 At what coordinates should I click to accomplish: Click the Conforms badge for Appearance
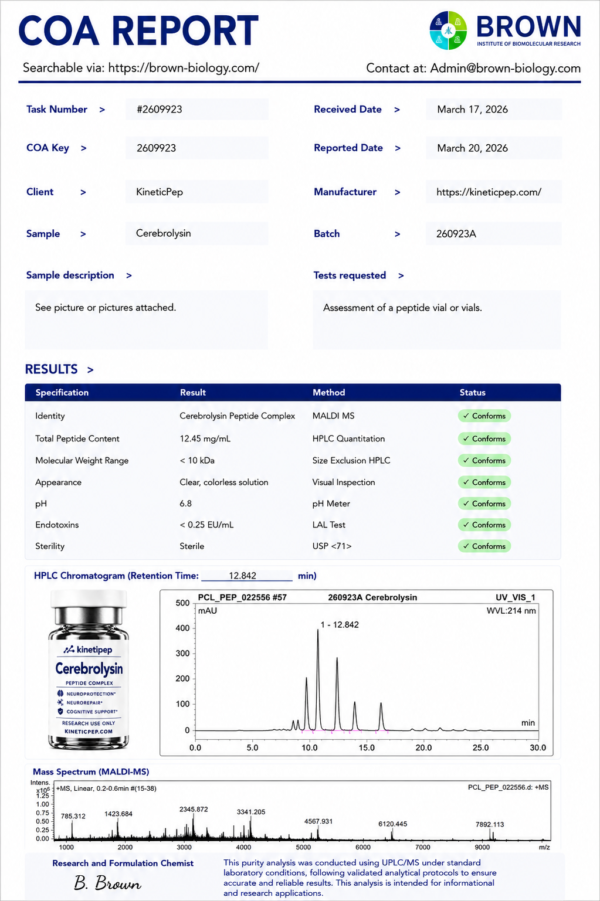tap(484, 482)
